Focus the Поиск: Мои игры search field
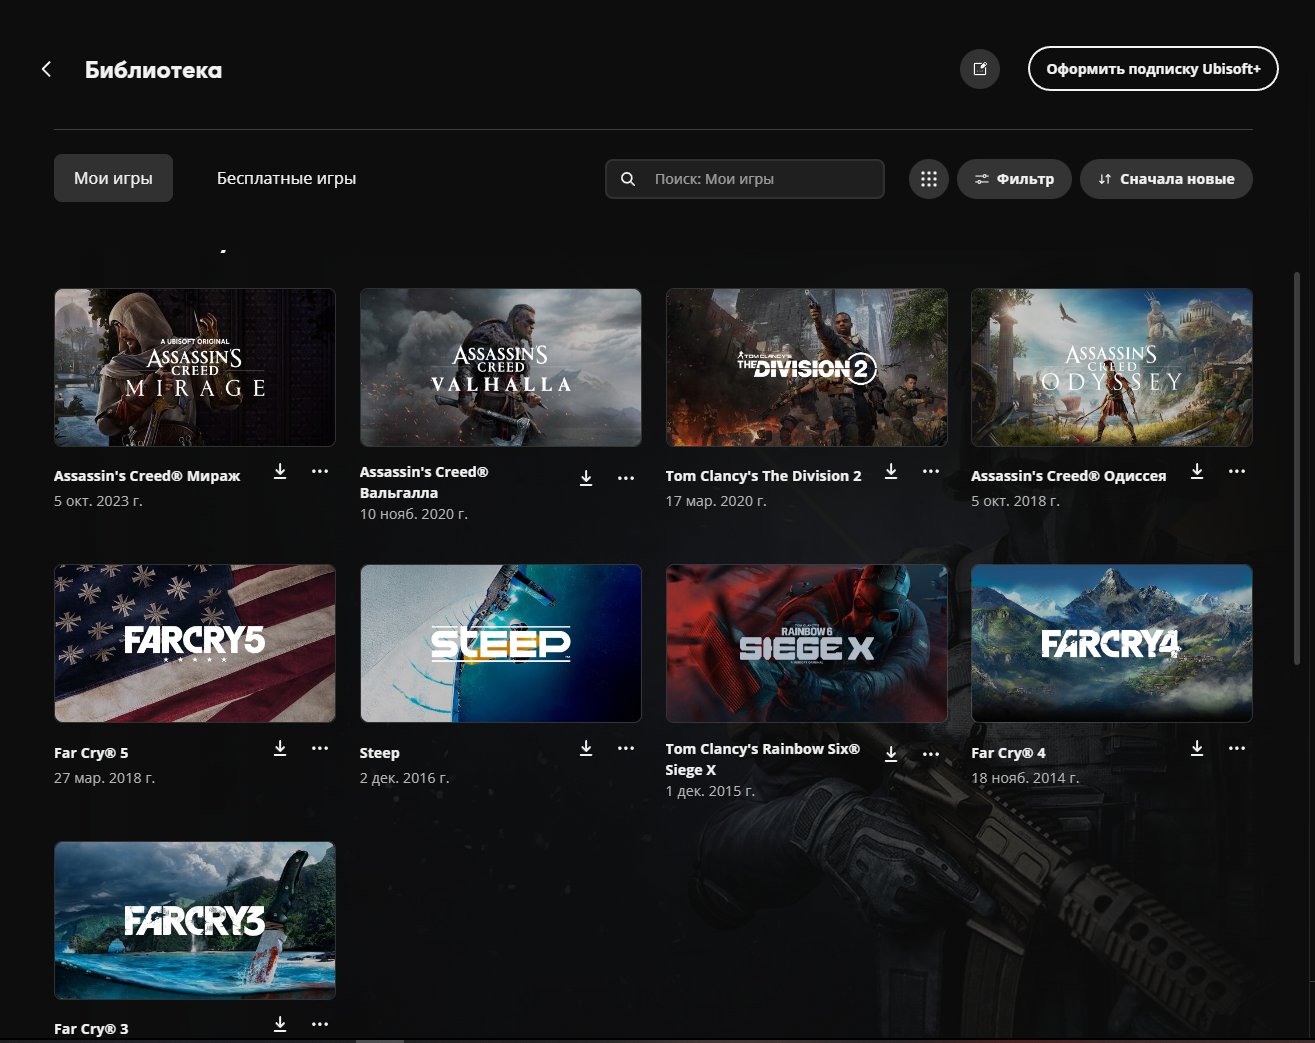This screenshot has width=1315, height=1043. pos(745,179)
